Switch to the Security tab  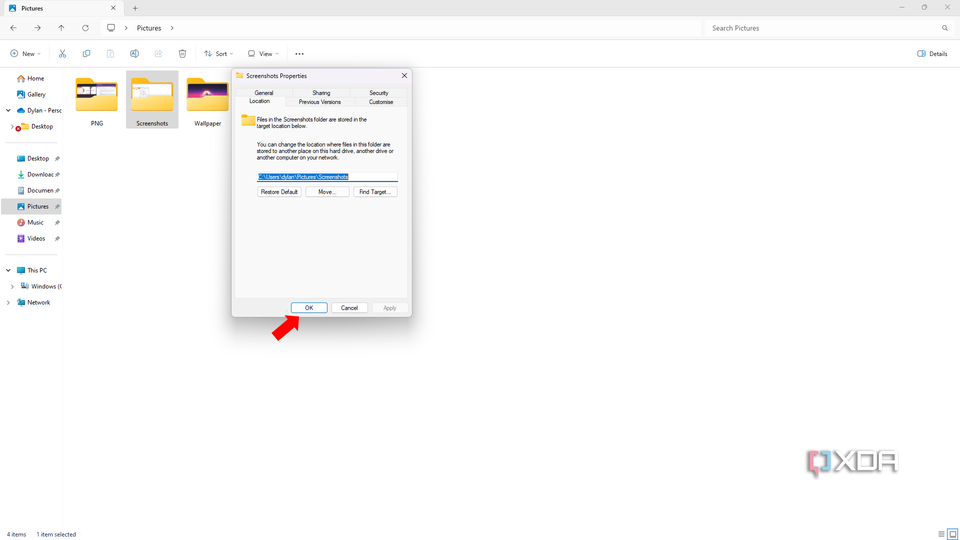tap(378, 93)
